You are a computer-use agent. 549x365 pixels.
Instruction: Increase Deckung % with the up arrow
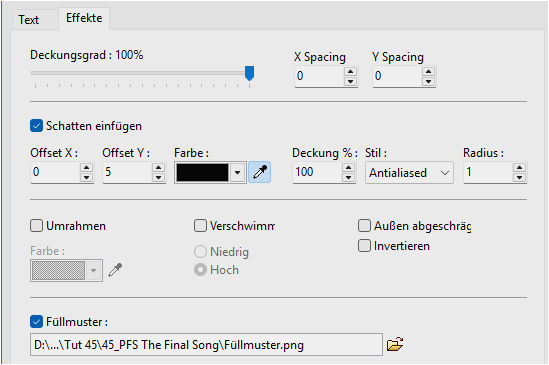pos(348,167)
